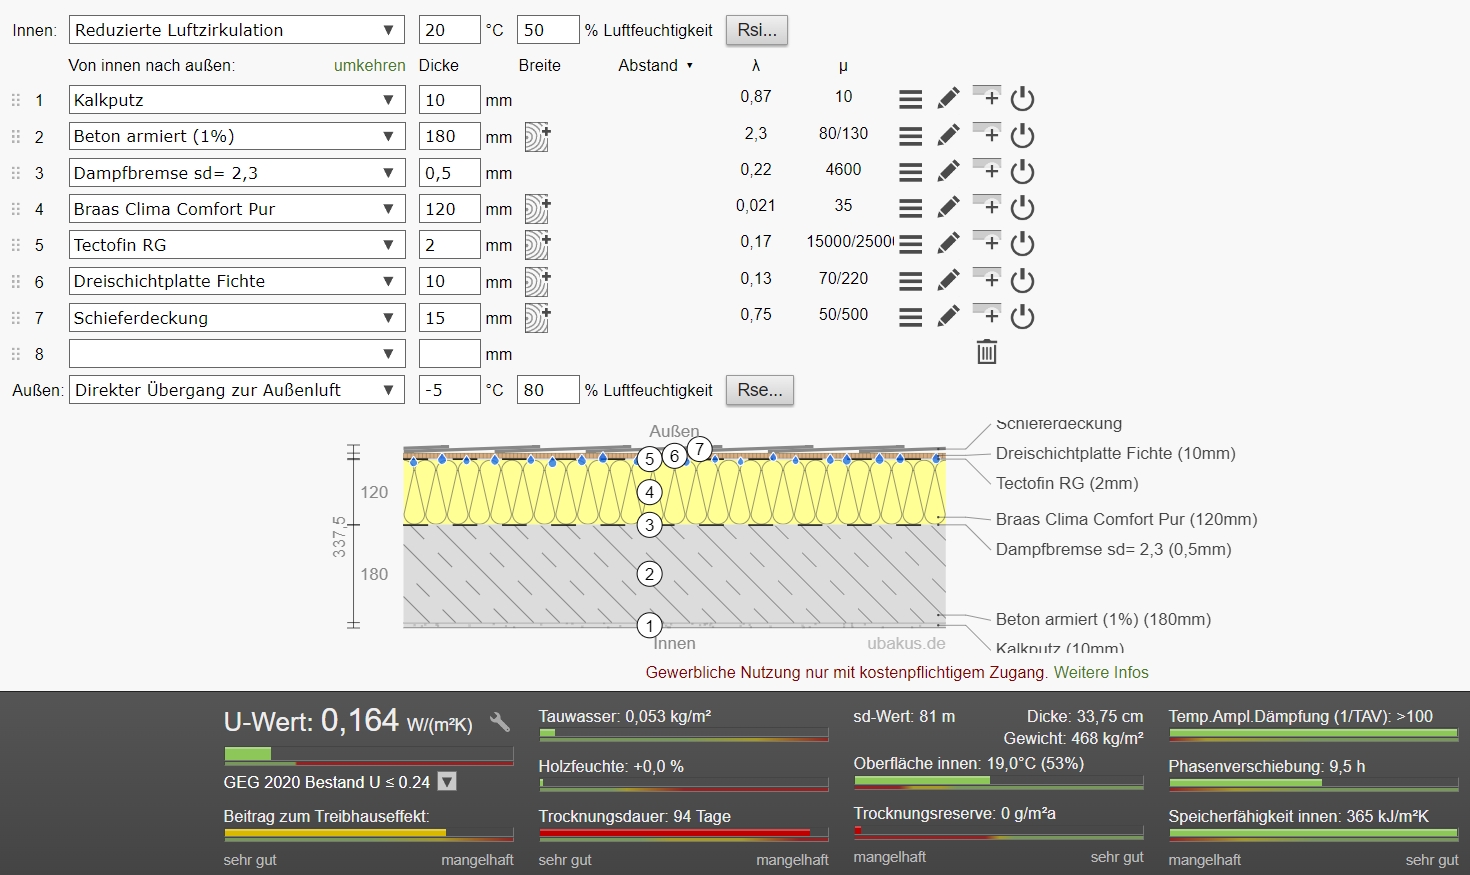Toggle the power icon for Kalkputz layer

(x=1022, y=98)
